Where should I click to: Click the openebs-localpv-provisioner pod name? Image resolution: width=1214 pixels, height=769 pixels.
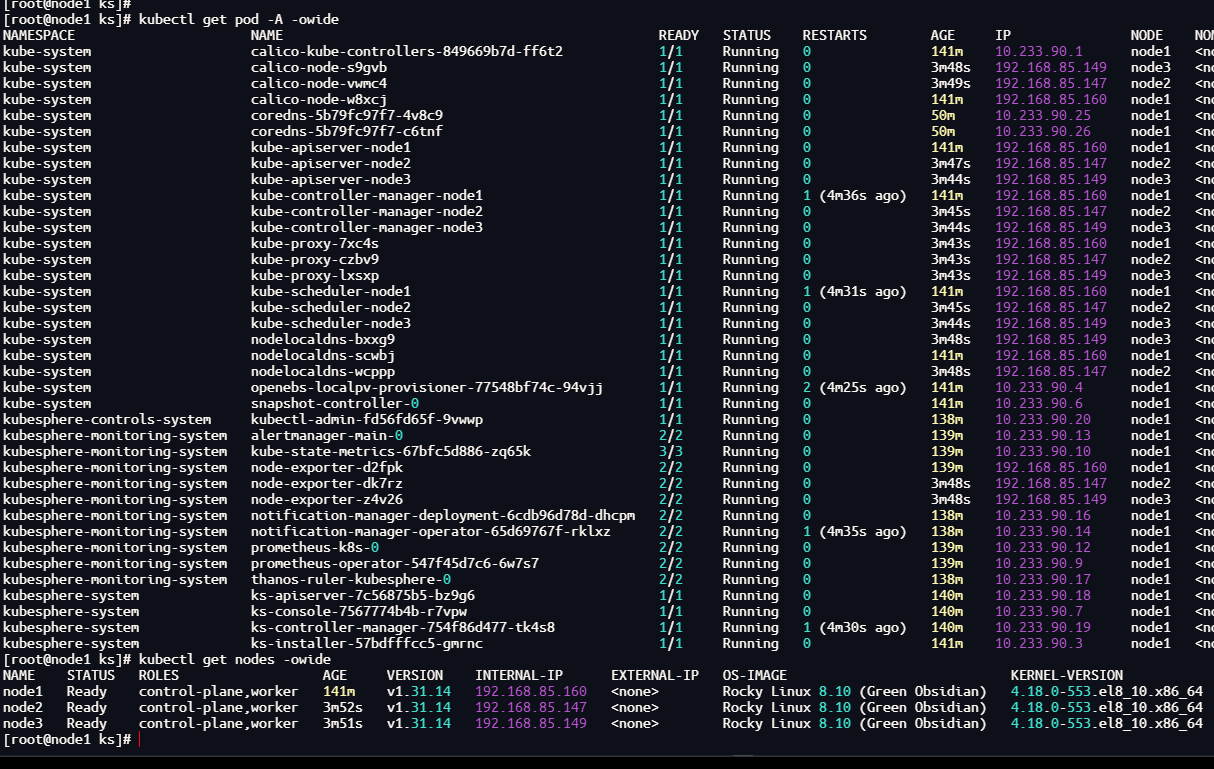[x=426, y=387]
